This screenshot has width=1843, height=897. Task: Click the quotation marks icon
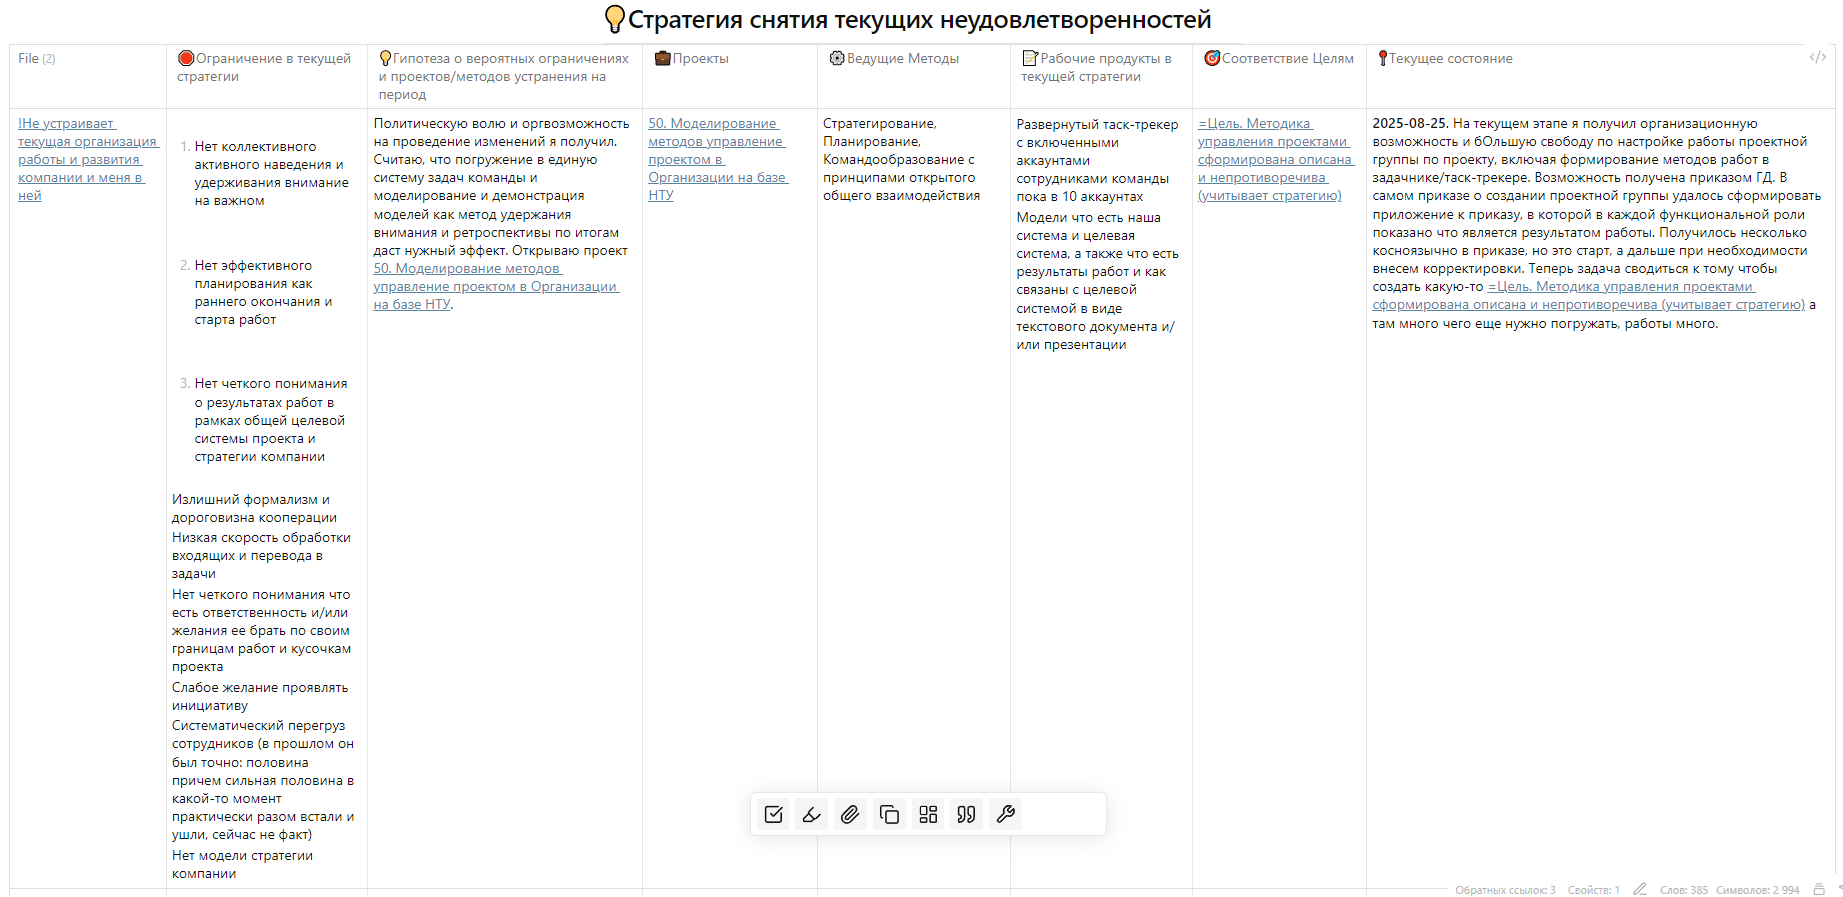[x=966, y=814]
